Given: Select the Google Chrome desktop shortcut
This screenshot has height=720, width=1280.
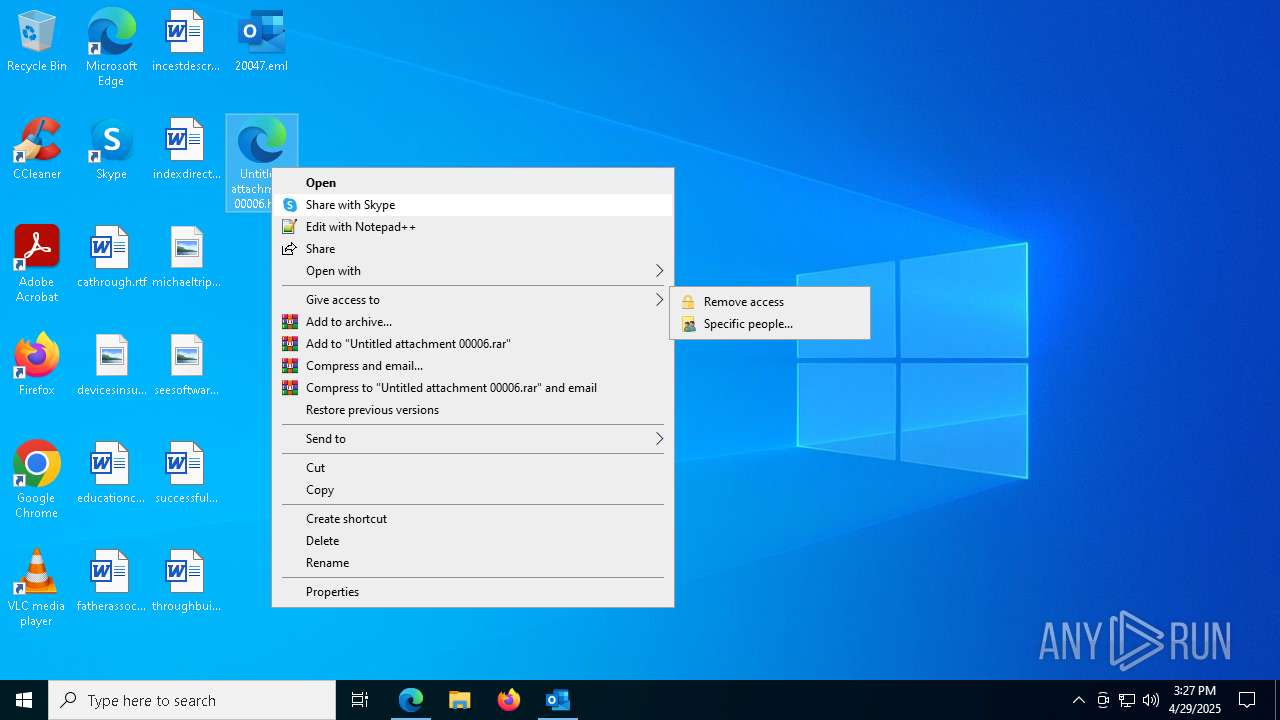Looking at the screenshot, I should [37, 480].
